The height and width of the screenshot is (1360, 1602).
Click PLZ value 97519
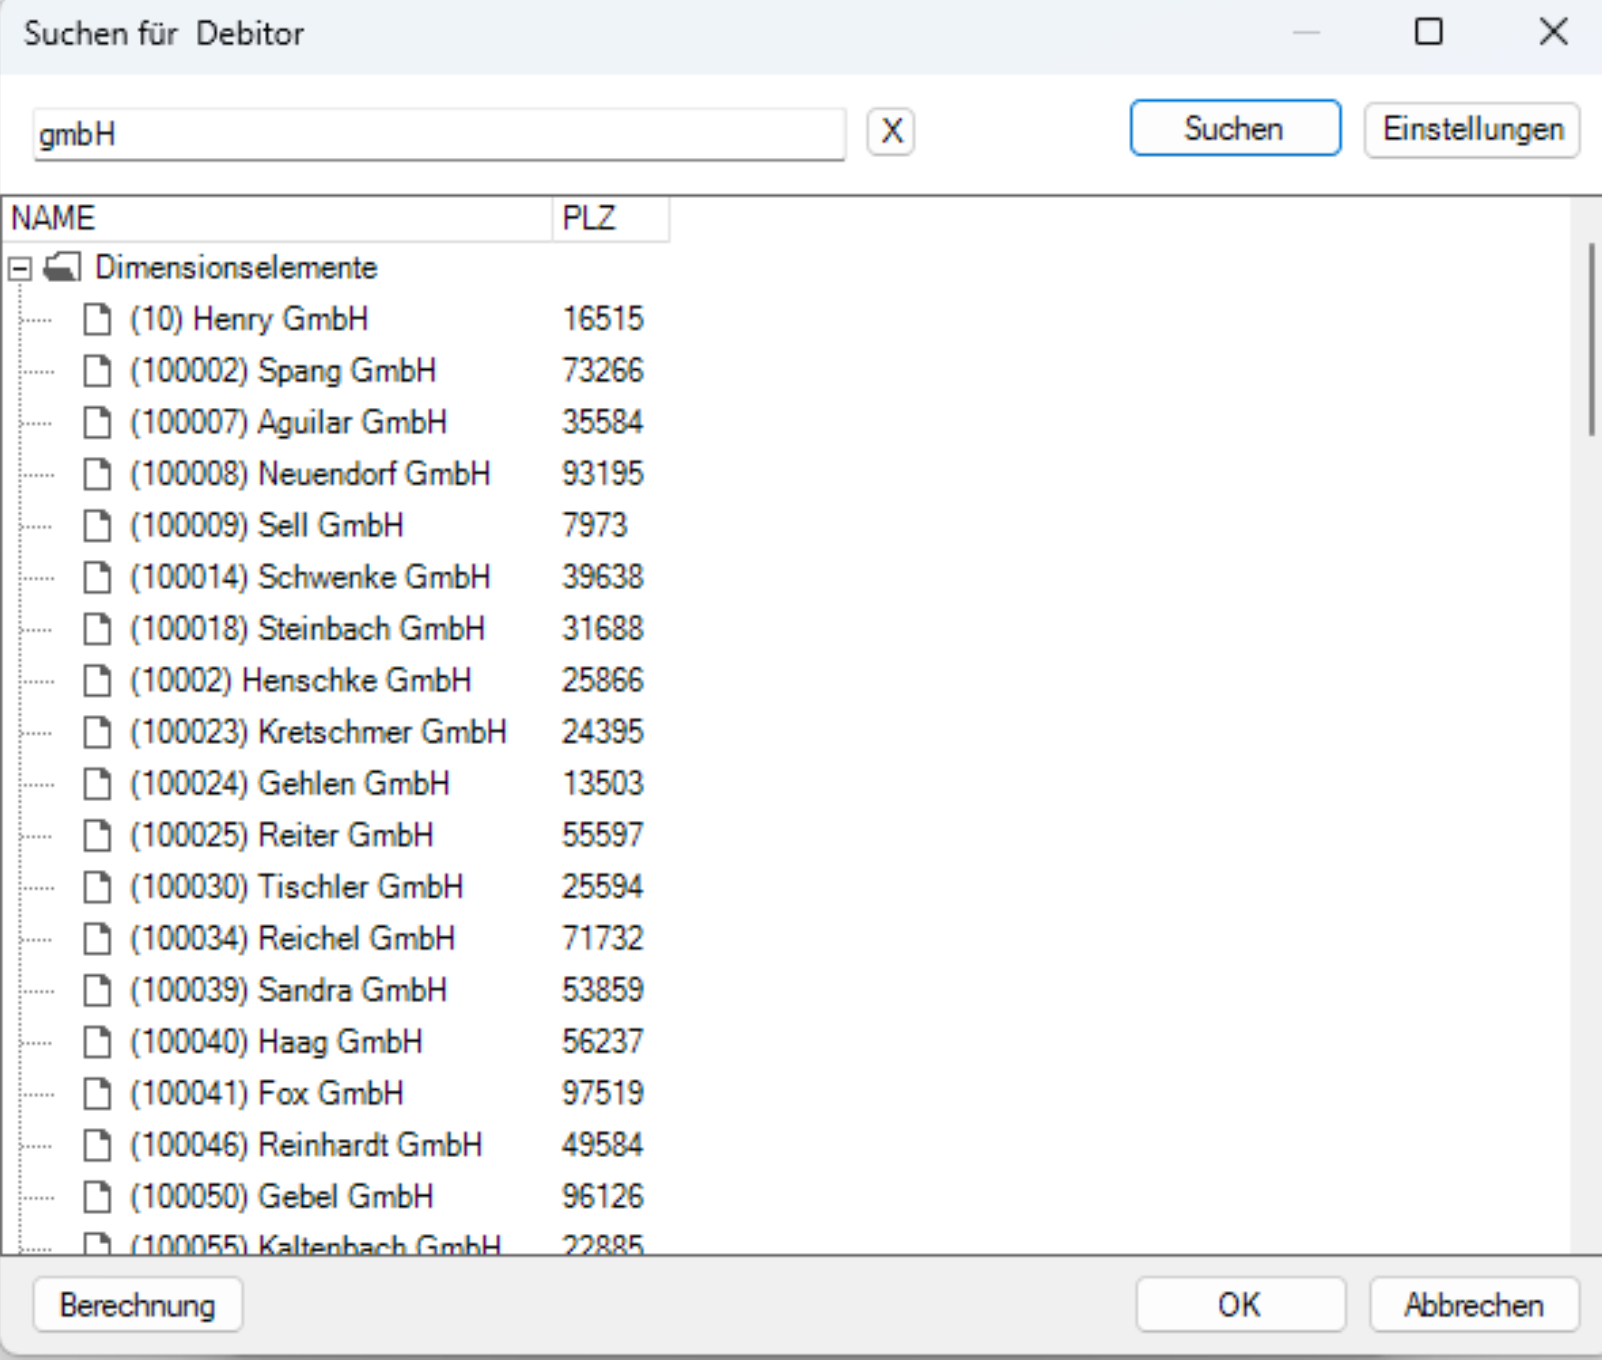603,1094
